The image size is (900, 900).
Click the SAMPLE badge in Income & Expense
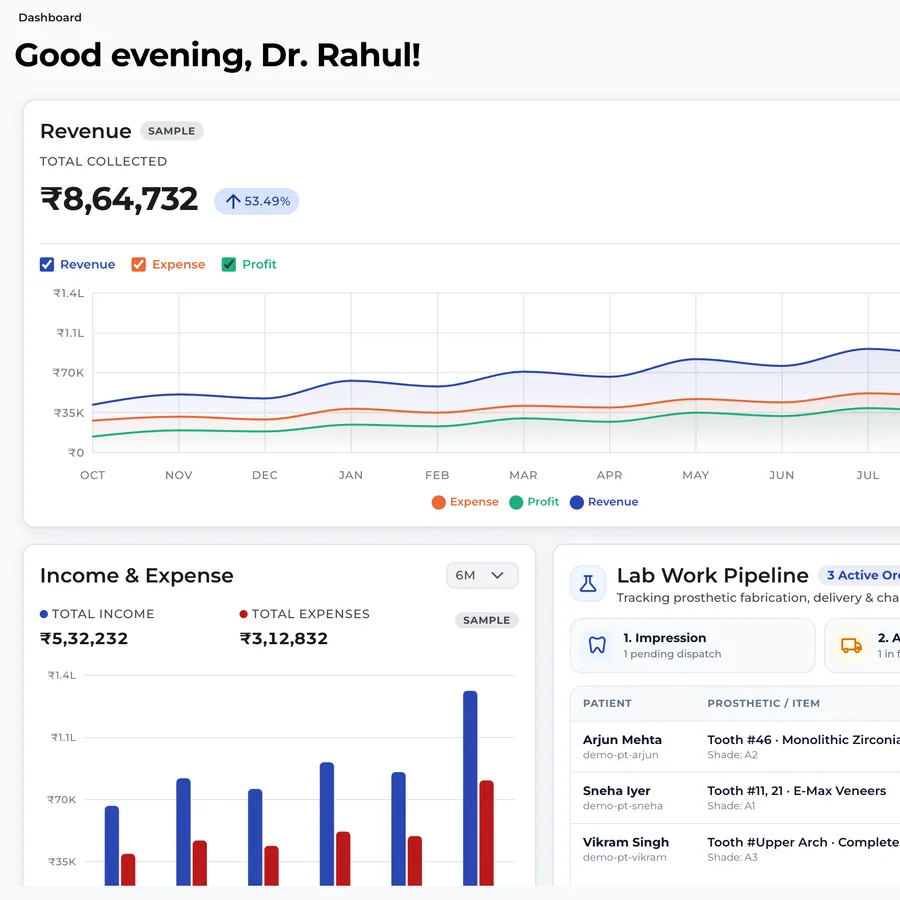coord(487,620)
